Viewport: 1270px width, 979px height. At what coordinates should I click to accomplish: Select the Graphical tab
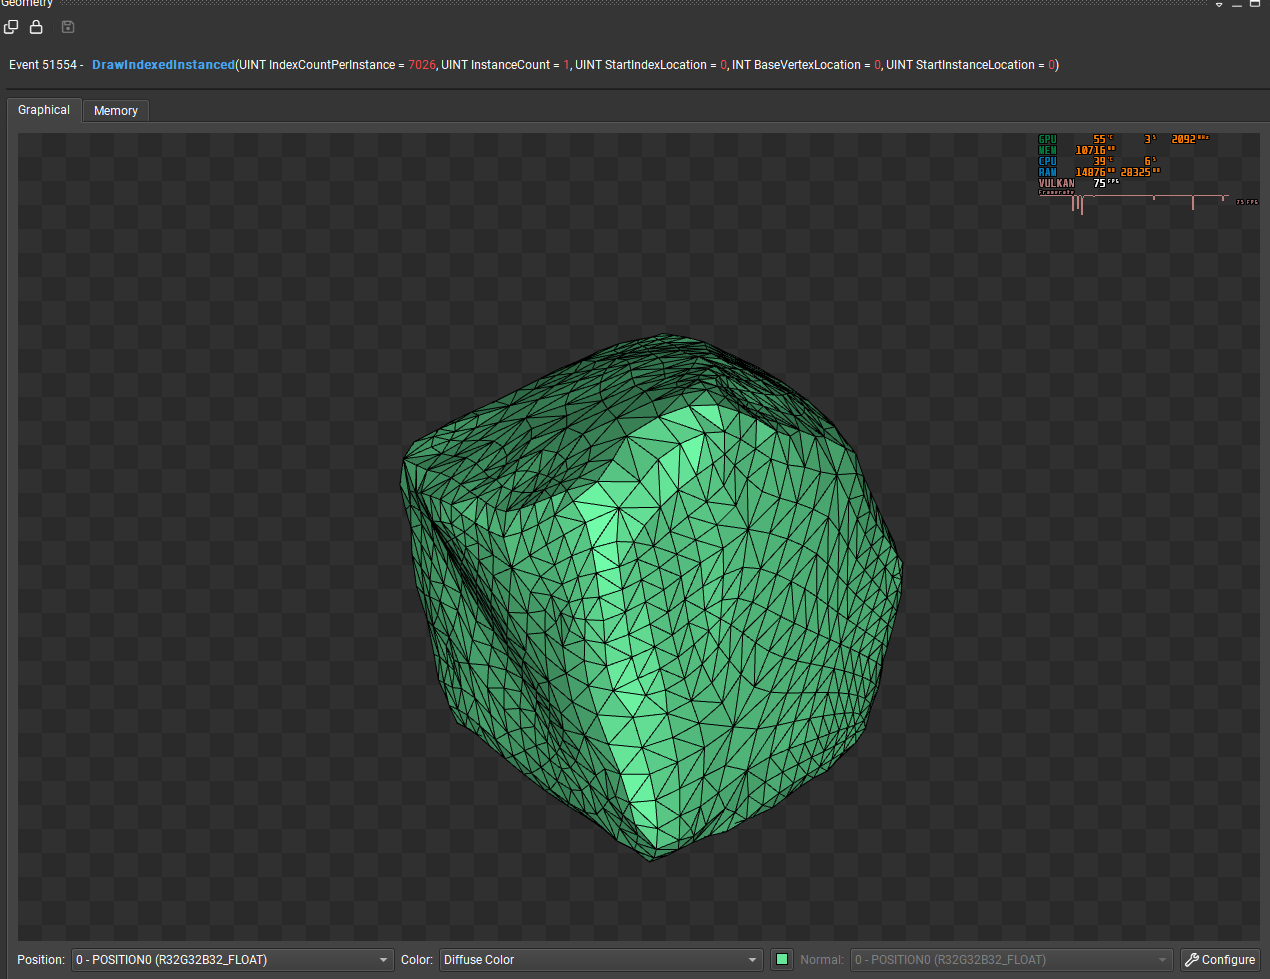(44, 110)
